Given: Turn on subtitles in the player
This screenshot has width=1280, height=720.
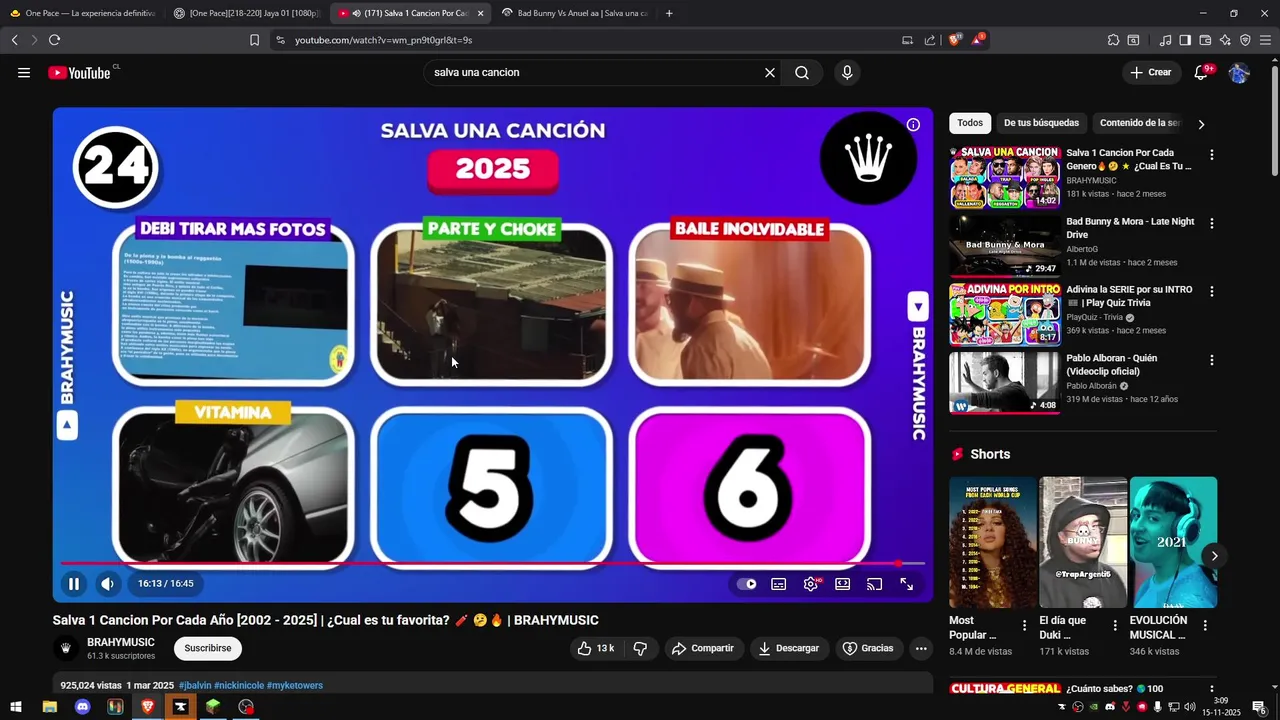Looking at the screenshot, I should click(778, 584).
